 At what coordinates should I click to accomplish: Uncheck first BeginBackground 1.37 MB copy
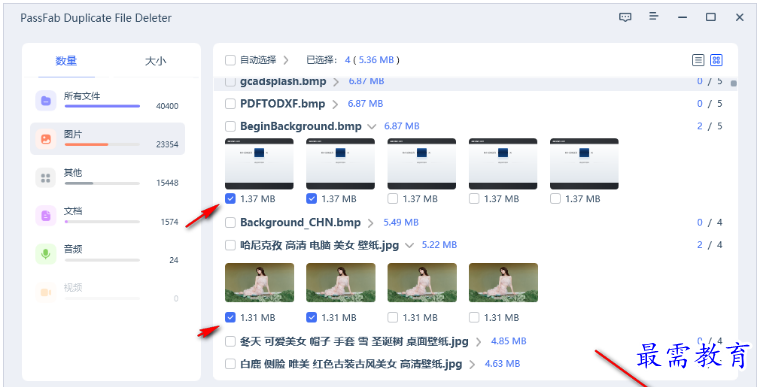(231, 199)
